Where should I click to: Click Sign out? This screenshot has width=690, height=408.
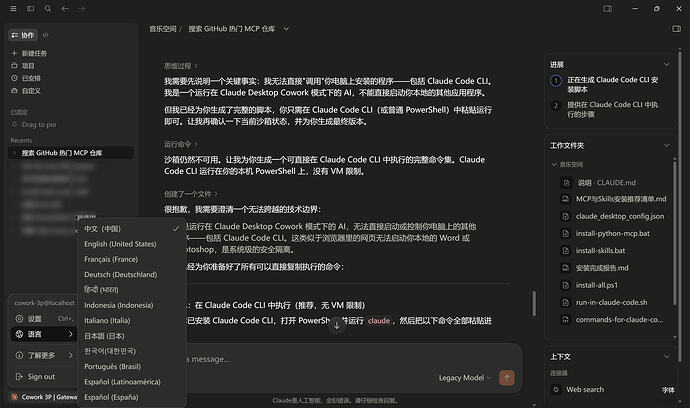pos(43,377)
